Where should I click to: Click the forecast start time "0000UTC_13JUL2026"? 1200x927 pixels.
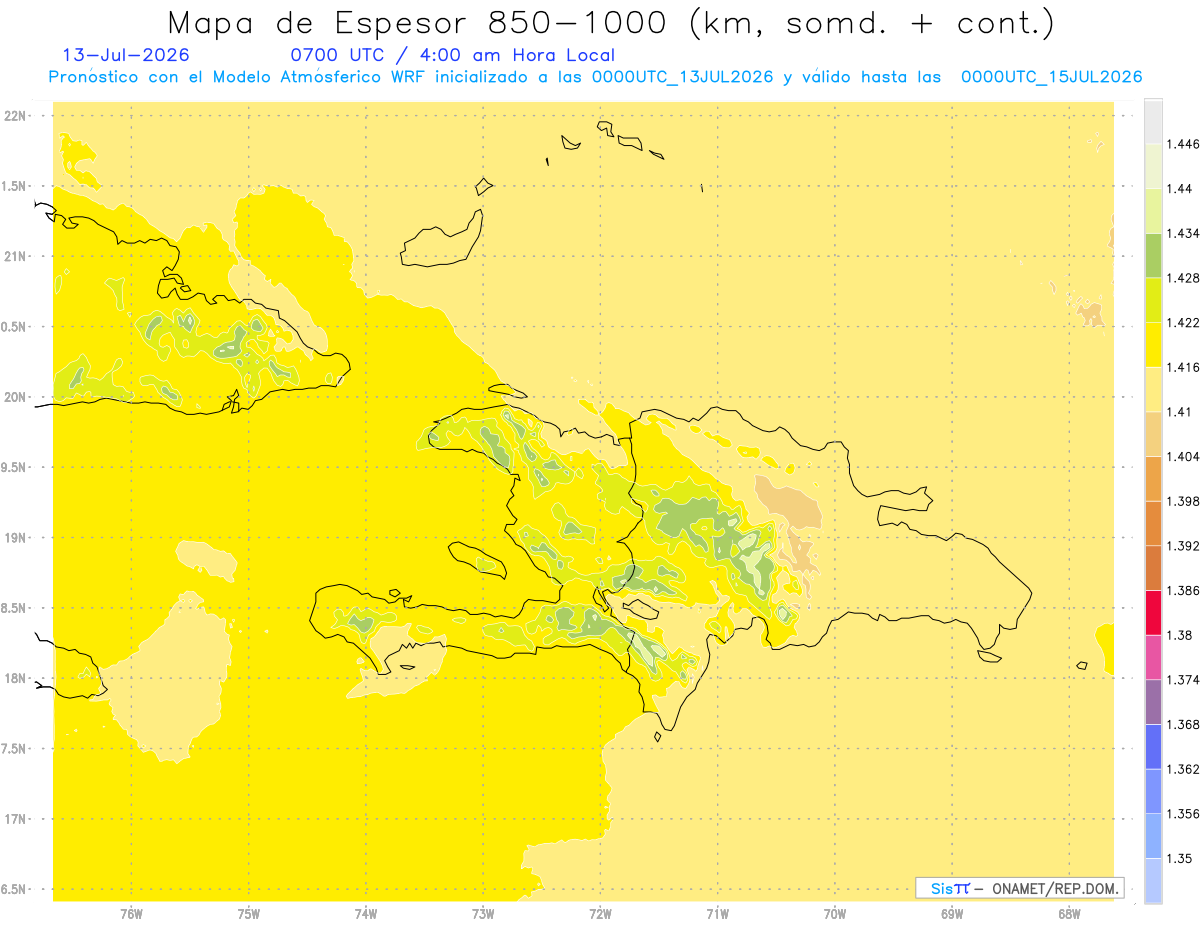click(682, 77)
